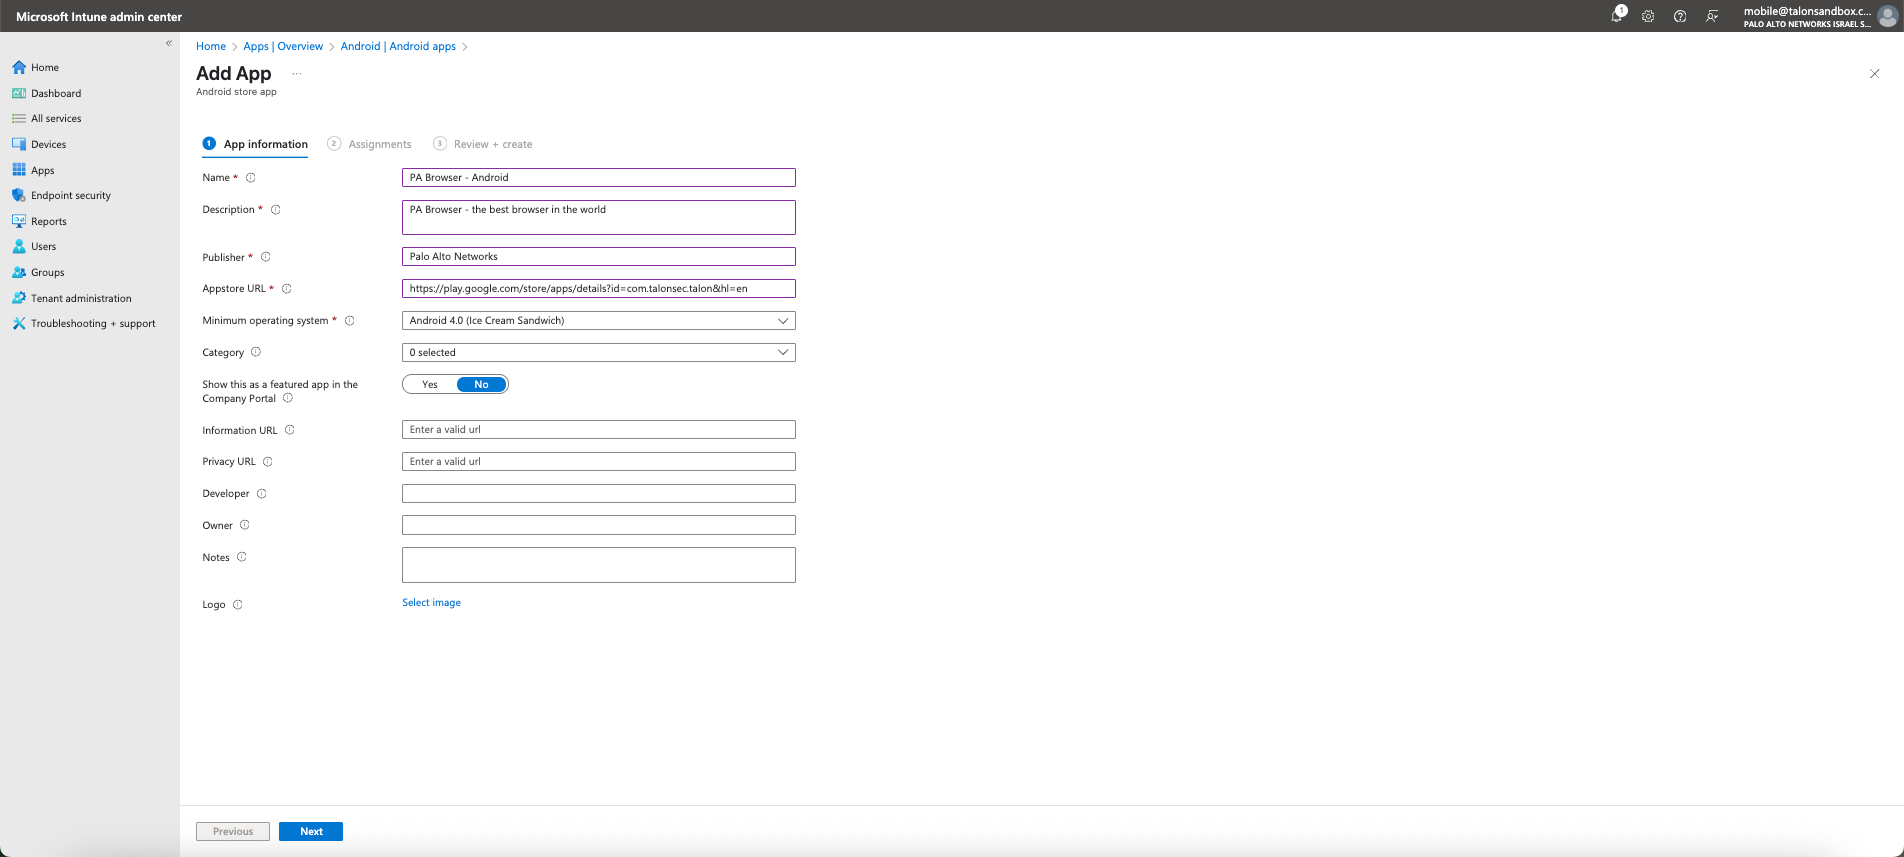Screen dimensions: 1904x857
Task: Show info icon next to Appstore URL
Action: pyautogui.click(x=287, y=289)
